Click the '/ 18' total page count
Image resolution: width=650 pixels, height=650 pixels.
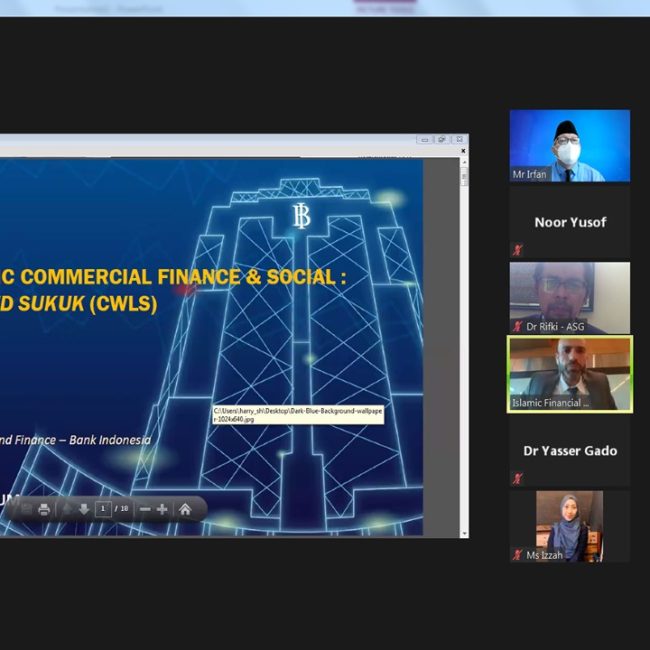pos(121,509)
